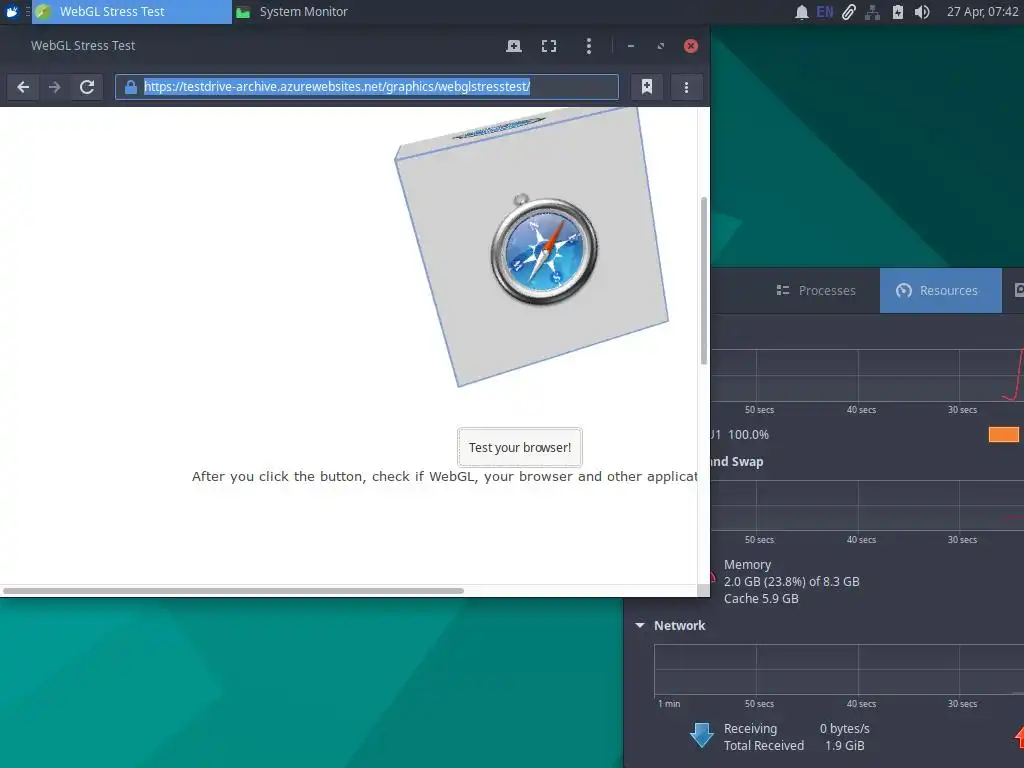Click the Memory usage label text
The width and height of the screenshot is (1024, 768).
click(x=747, y=565)
